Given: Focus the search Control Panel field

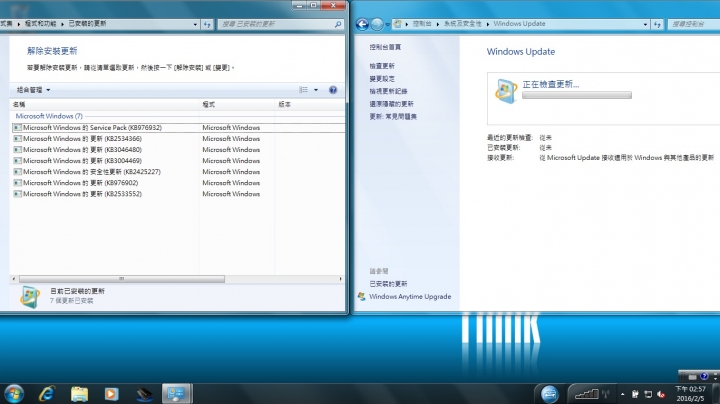Looking at the screenshot, I should 694,24.
